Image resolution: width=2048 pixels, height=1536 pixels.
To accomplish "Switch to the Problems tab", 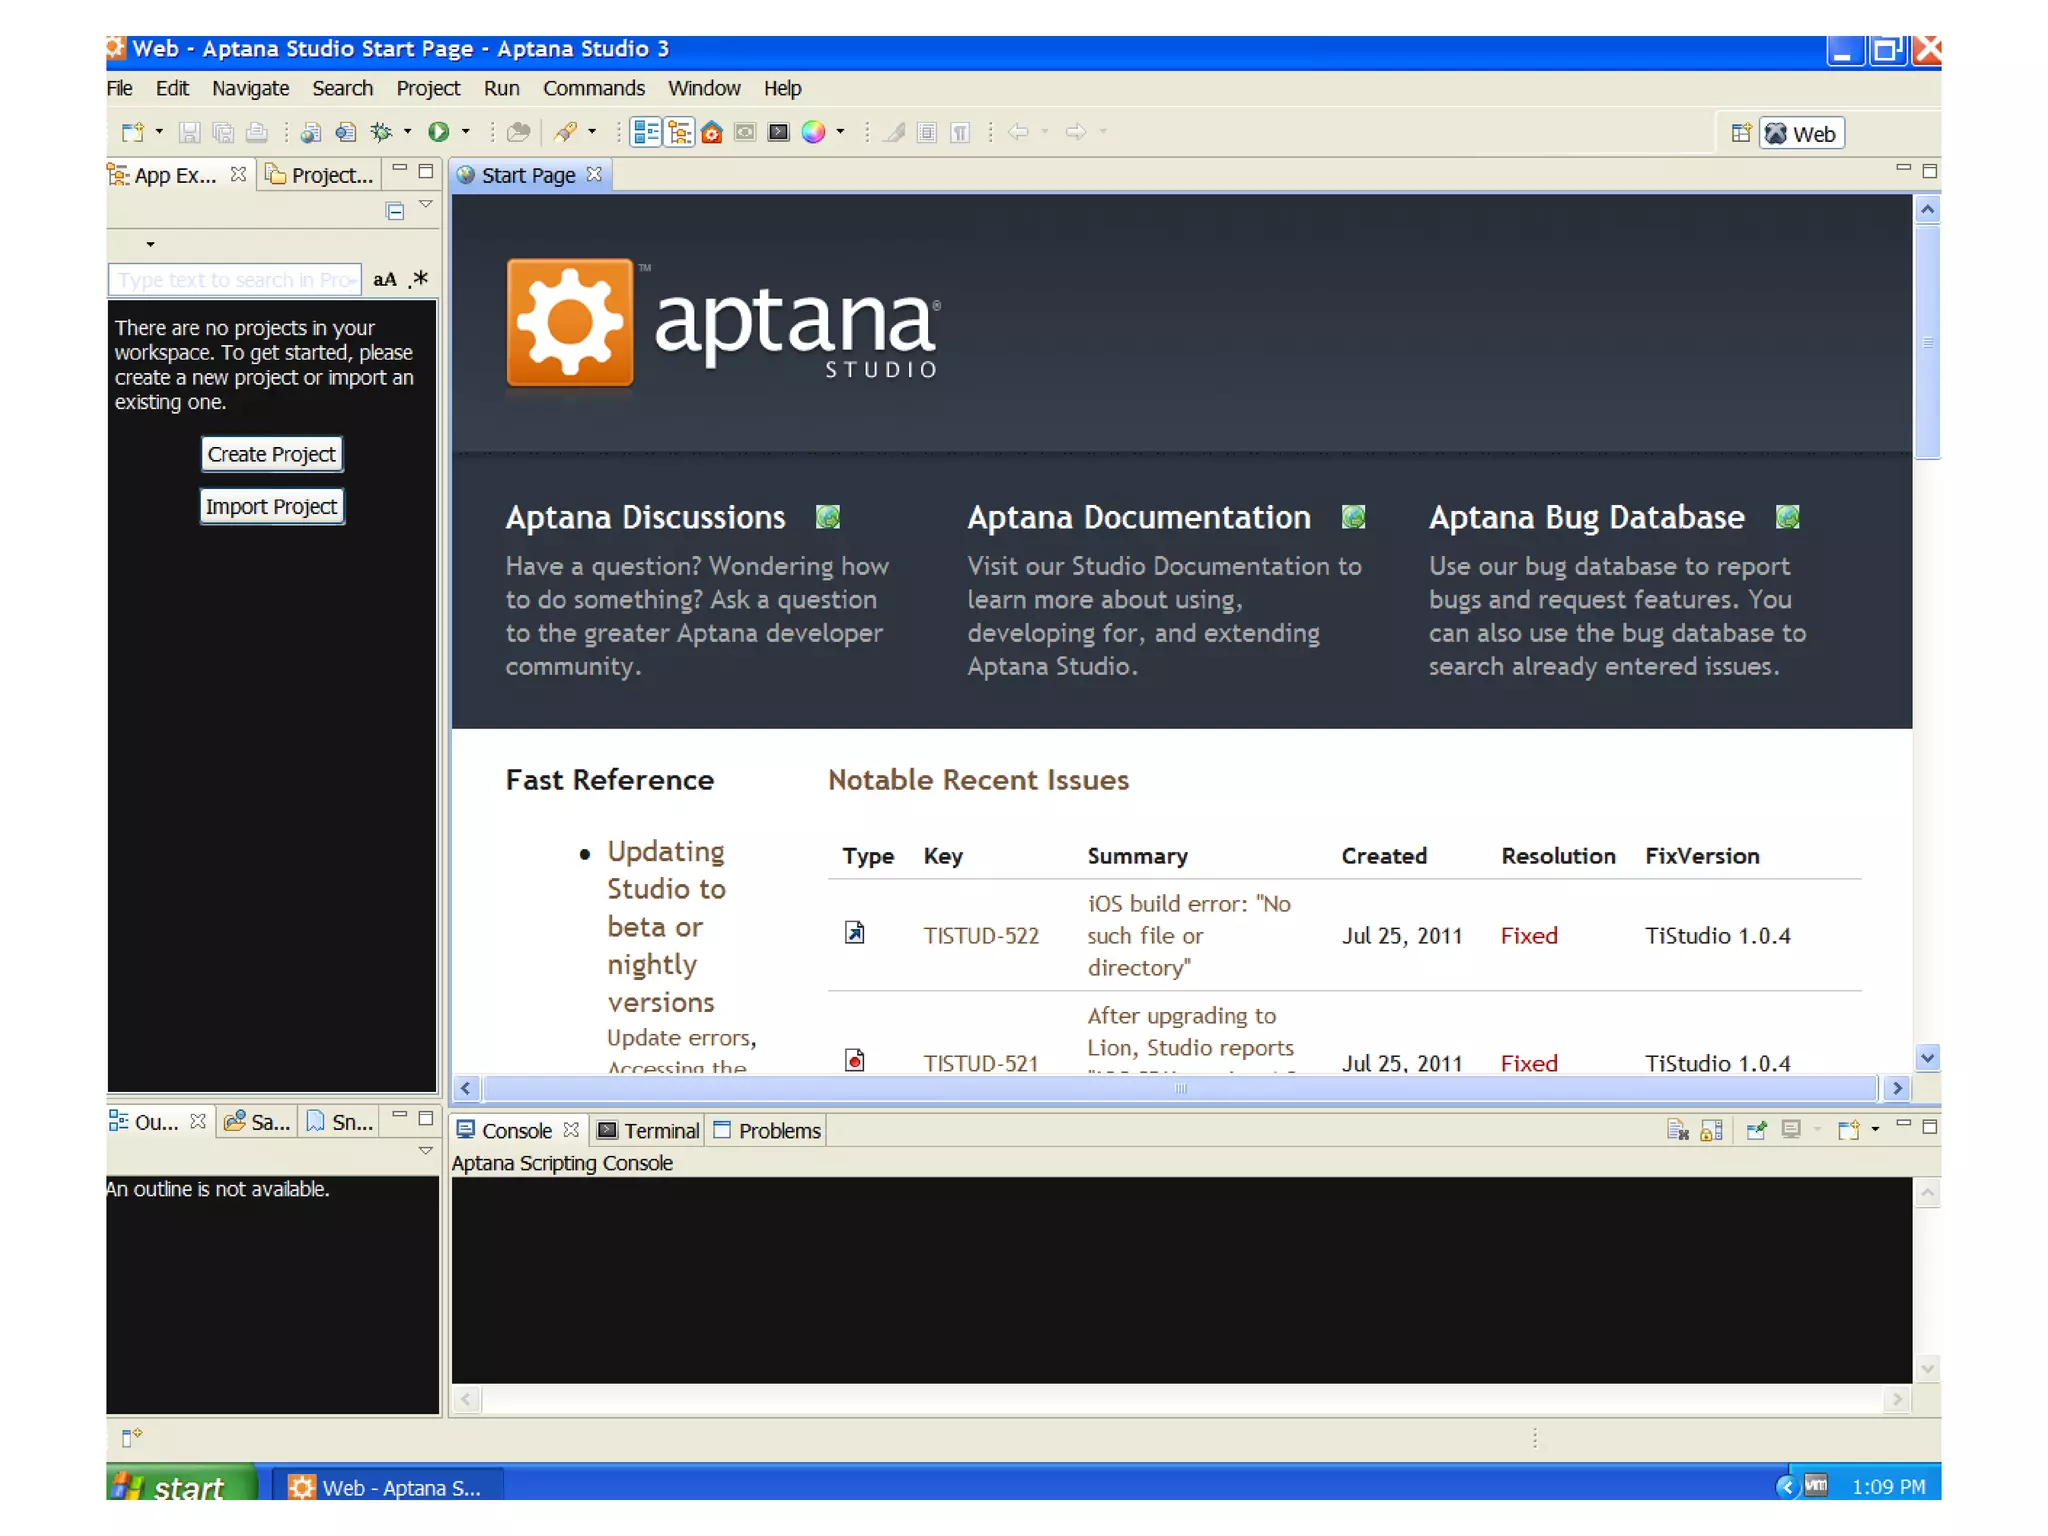I will [767, 1130].
